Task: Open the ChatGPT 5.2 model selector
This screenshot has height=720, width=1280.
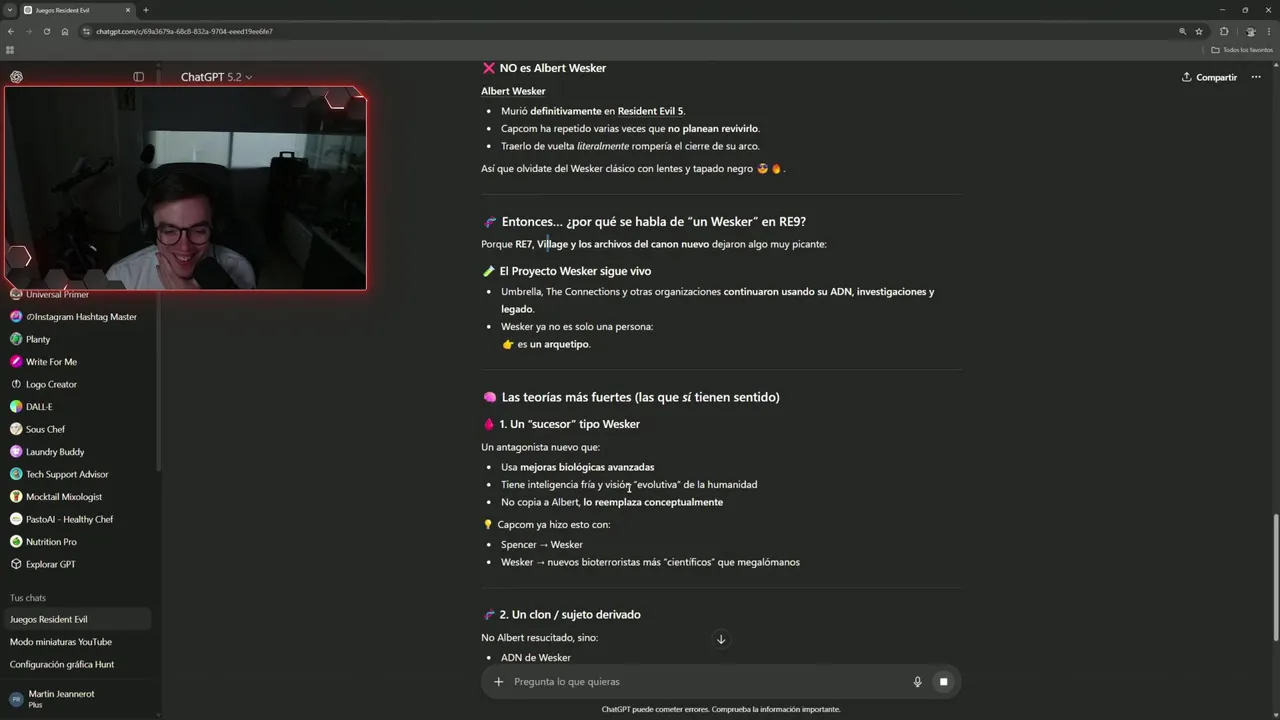Action: click(216, 77)
